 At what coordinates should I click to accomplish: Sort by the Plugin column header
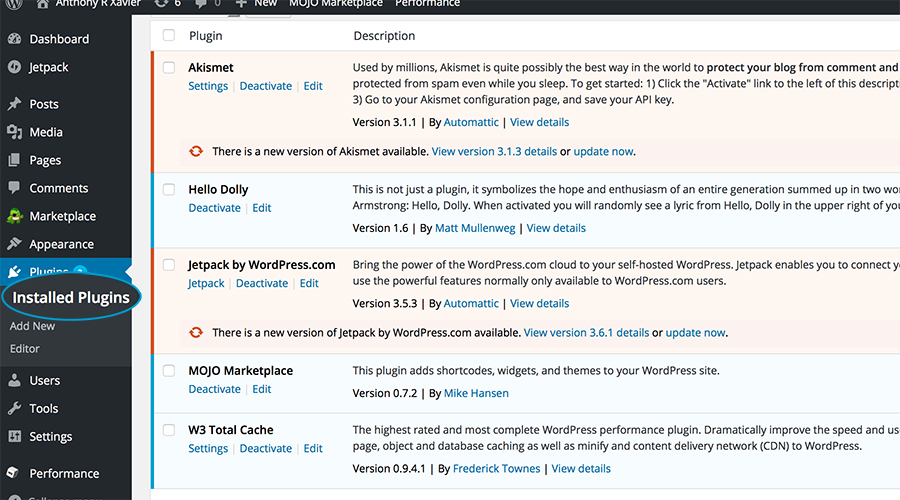click(205, 35)
